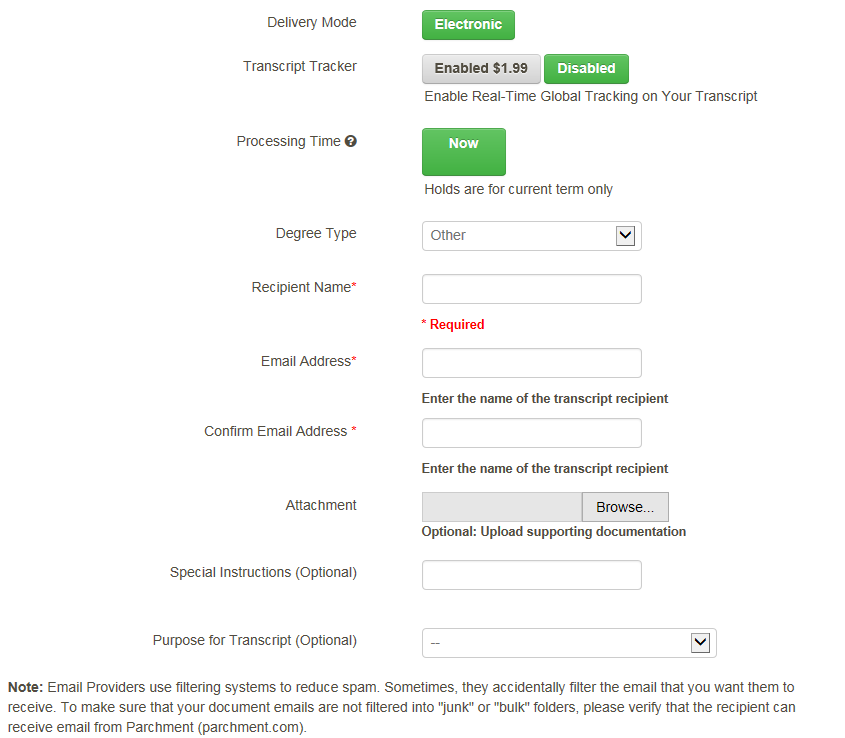Screen dimensions: 845x738
Task: Choose the Now processing time option
Action: 464,152
